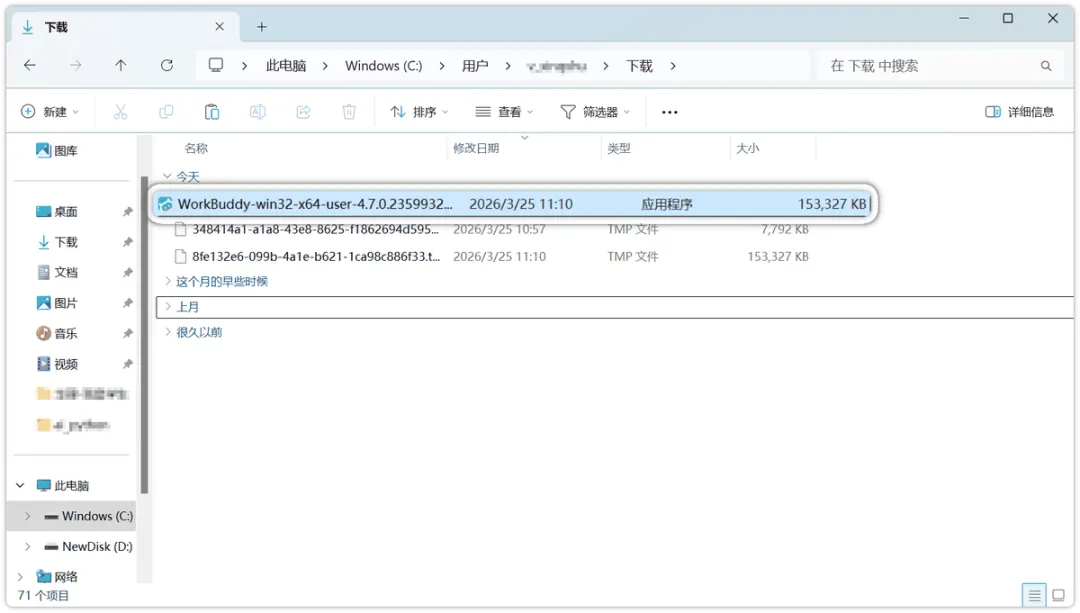Open 文档 in the sidebar
Viewport: 1080px width, 613px height.
(56, 272)
